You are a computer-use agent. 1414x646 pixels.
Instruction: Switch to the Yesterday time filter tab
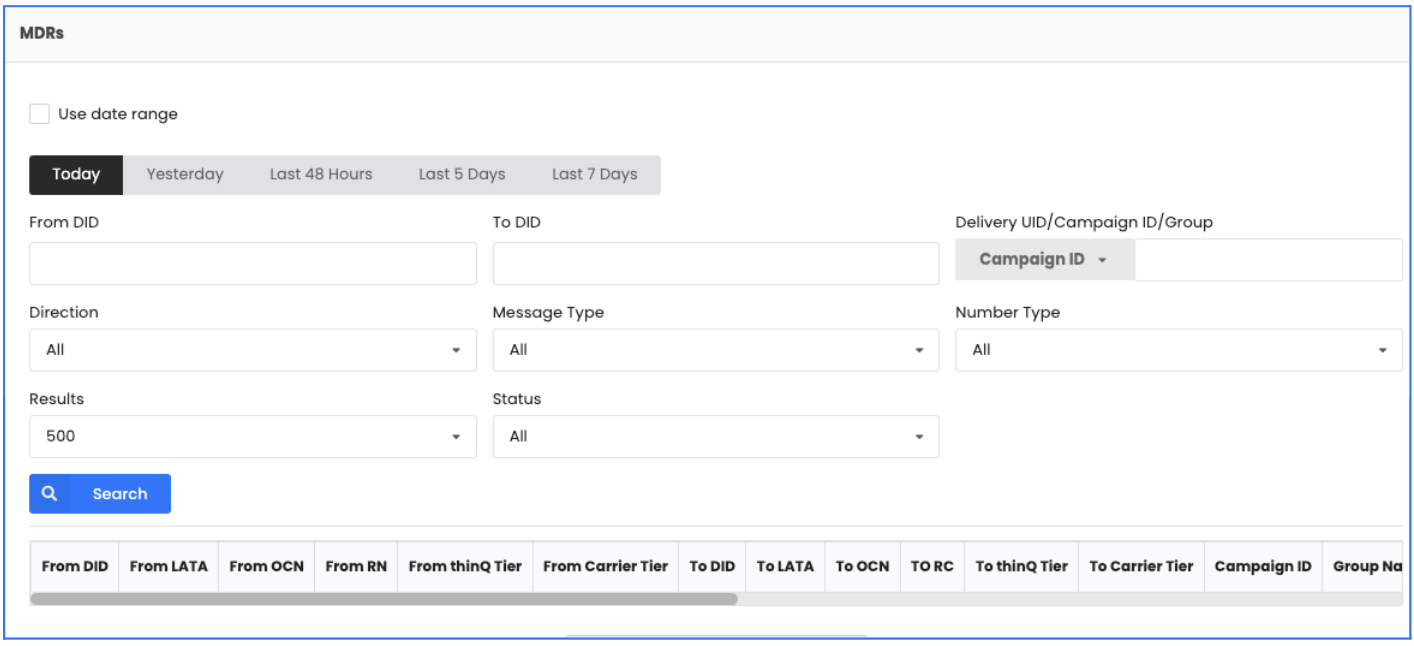coord(184,174)
